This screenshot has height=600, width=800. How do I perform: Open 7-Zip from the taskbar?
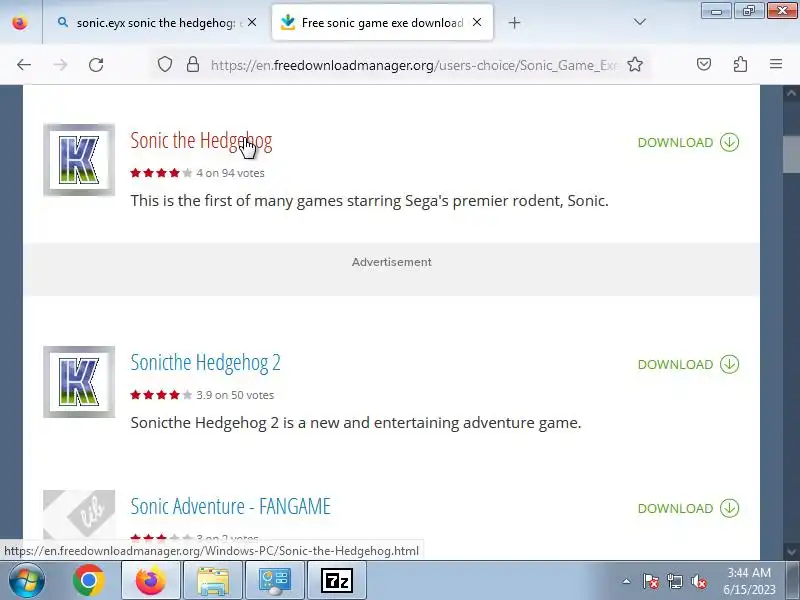point(337,580)
